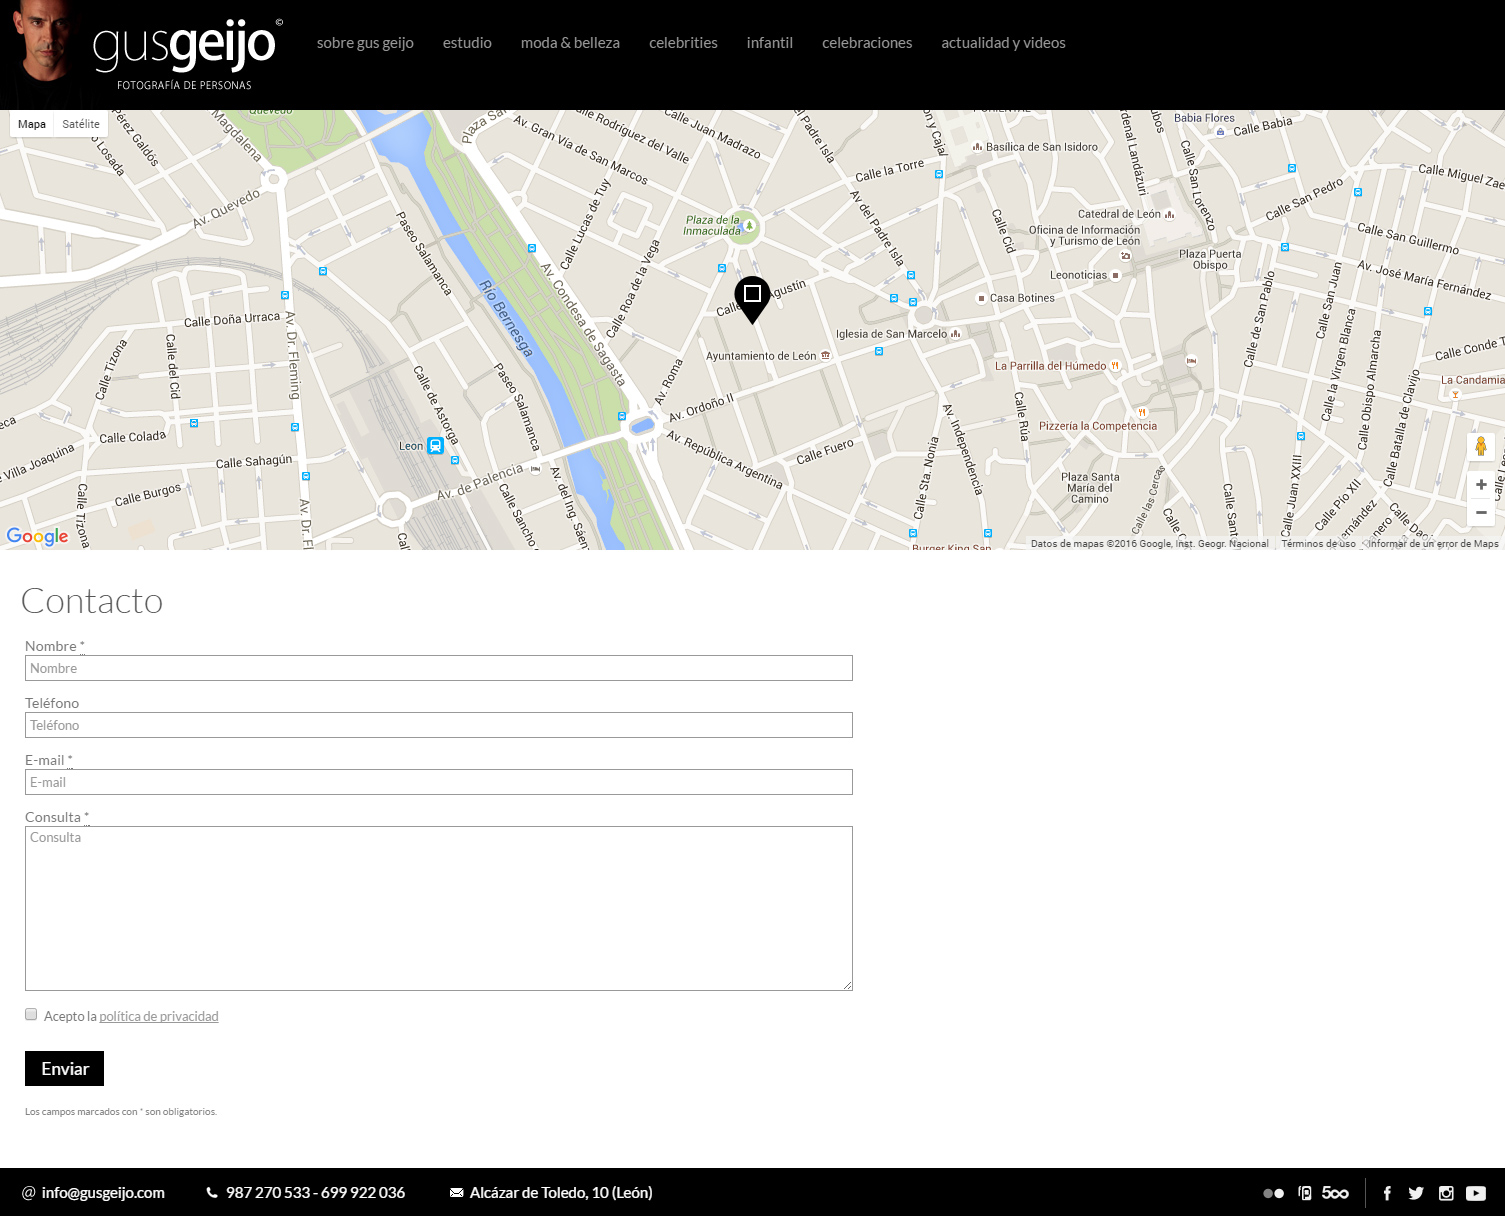Screen dimensions: 1505x1216
Task: Focus the E-mail input field
Action: pos(439,782)
